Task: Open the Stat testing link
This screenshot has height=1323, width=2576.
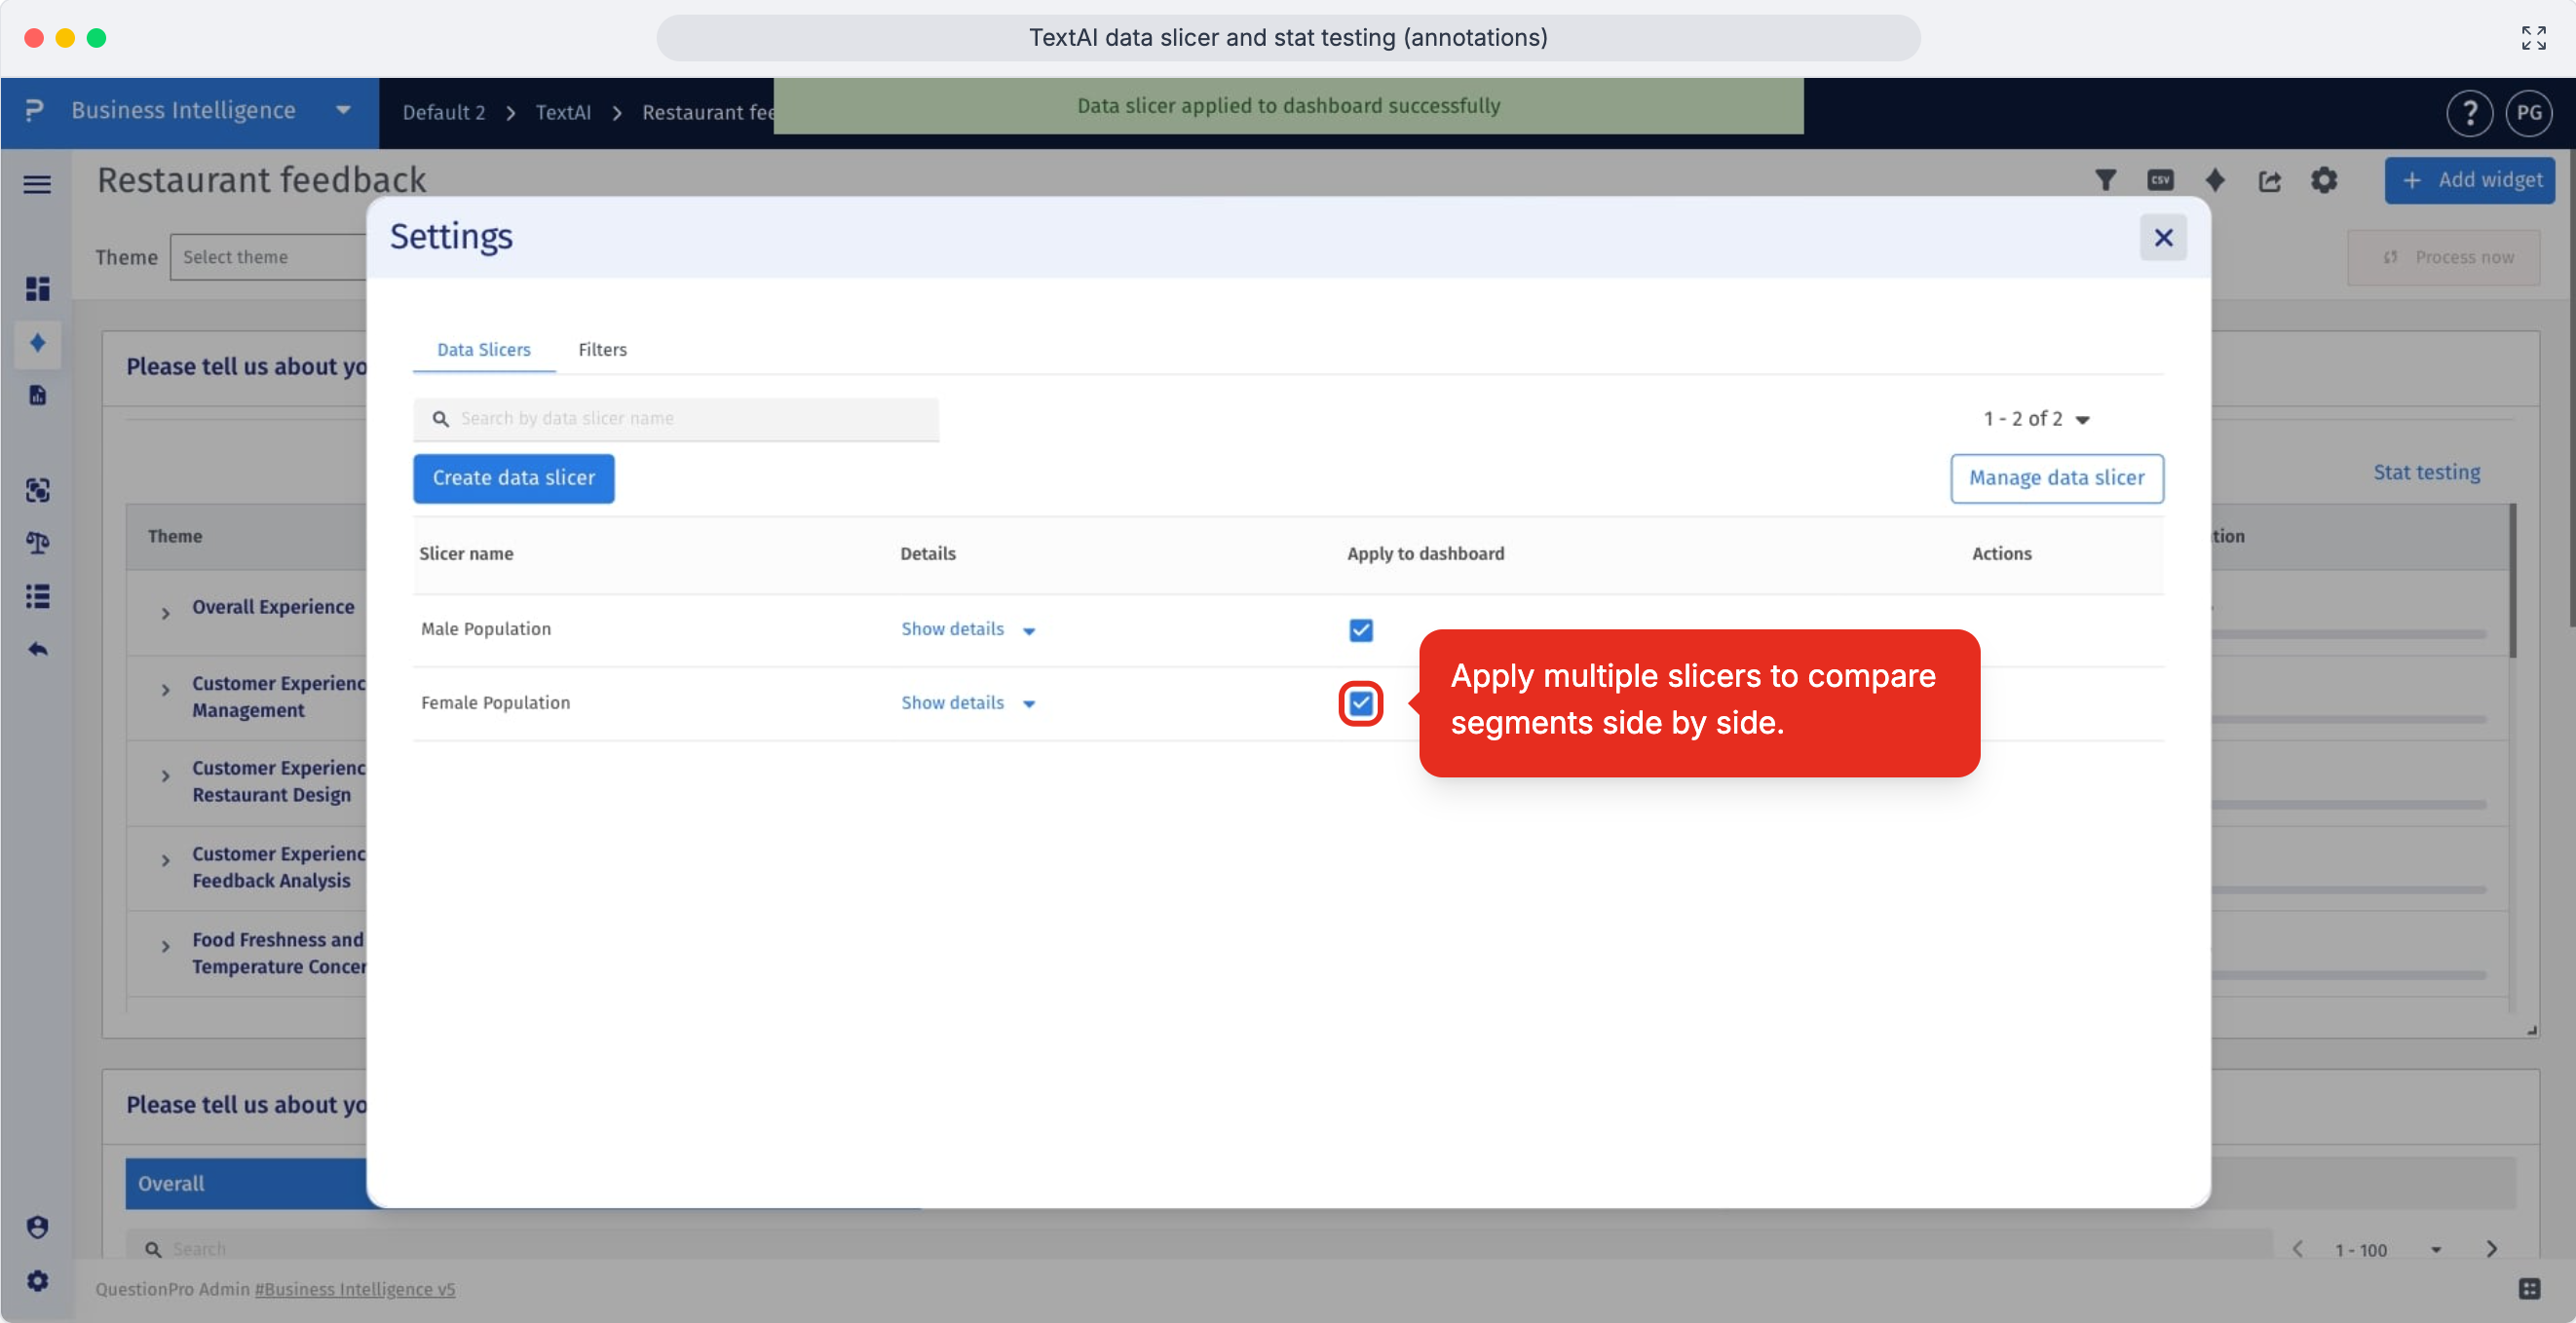Action: [x=2427, y=472]
